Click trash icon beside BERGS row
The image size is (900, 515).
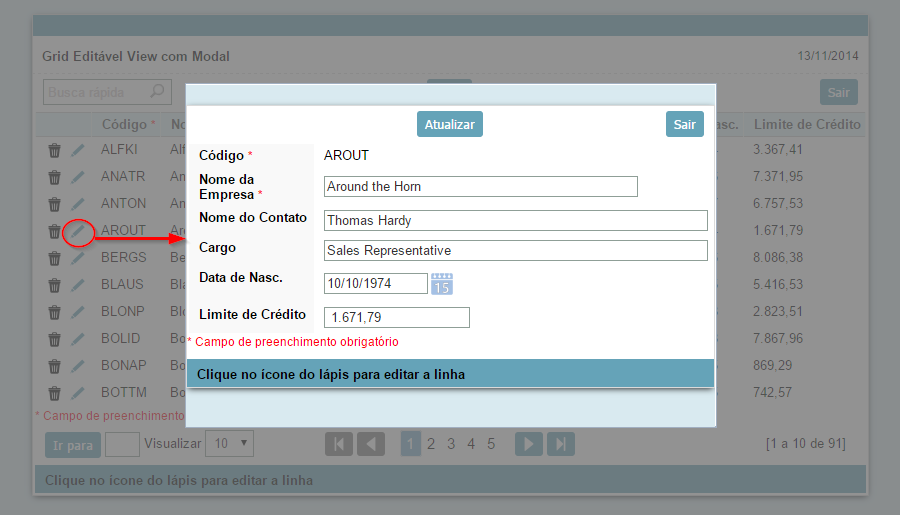pos(55,258)
